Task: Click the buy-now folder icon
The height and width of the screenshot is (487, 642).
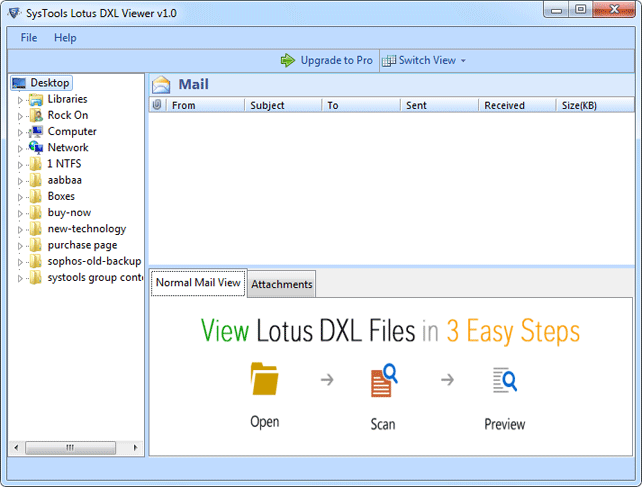Action: pyautogui.click(x=36, y=213)
